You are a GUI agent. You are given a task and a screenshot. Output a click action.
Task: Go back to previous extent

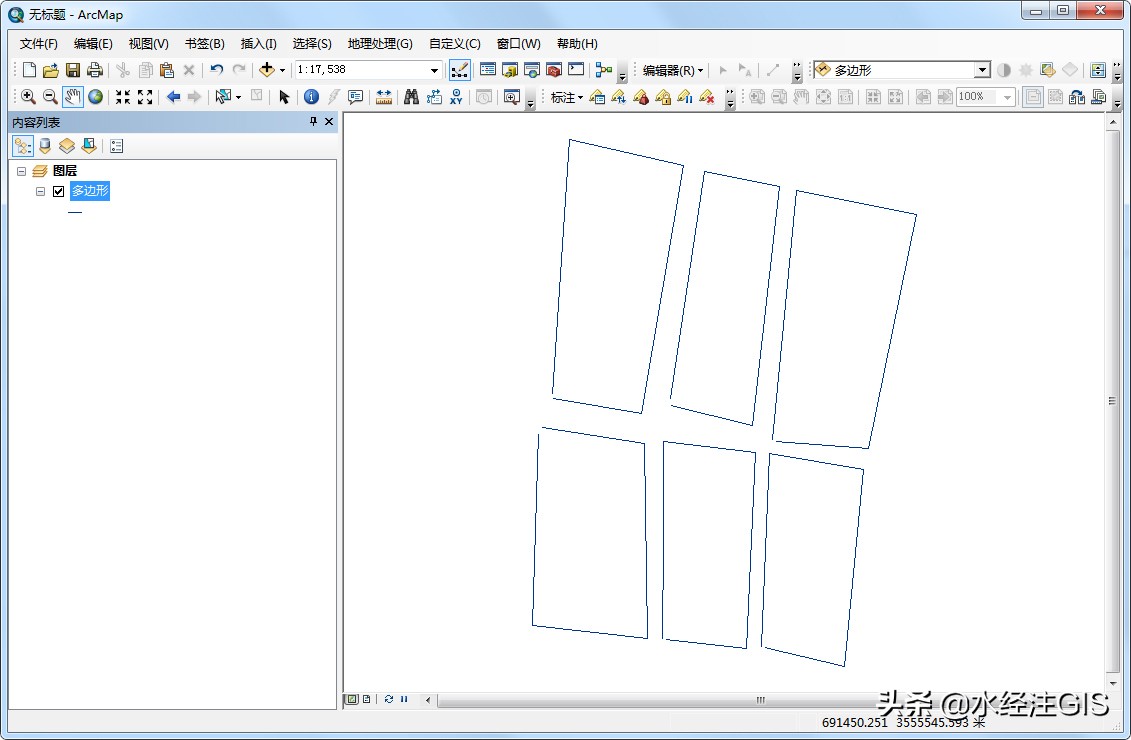click(x=173, y=97)
